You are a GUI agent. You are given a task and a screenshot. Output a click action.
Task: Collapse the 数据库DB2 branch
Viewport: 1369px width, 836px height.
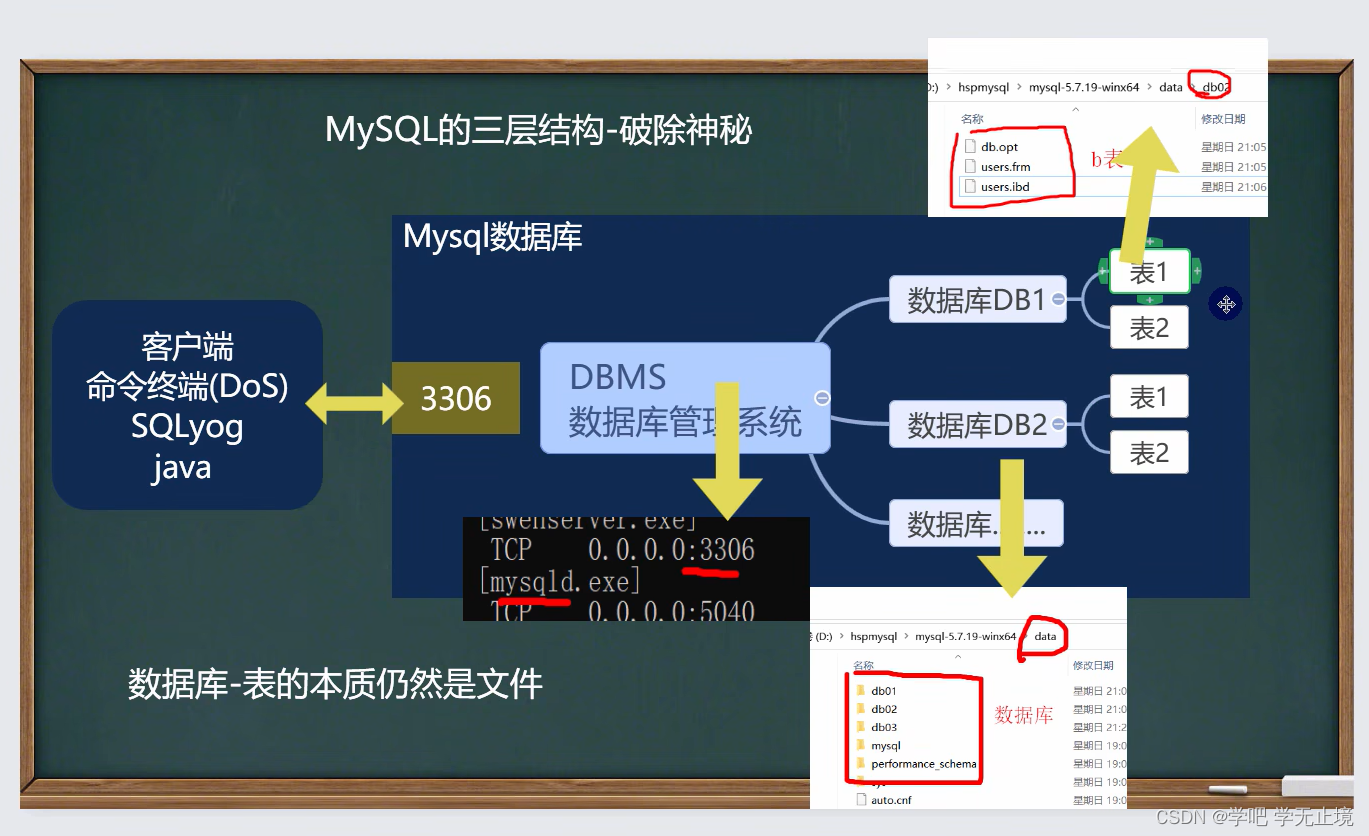1058,423
